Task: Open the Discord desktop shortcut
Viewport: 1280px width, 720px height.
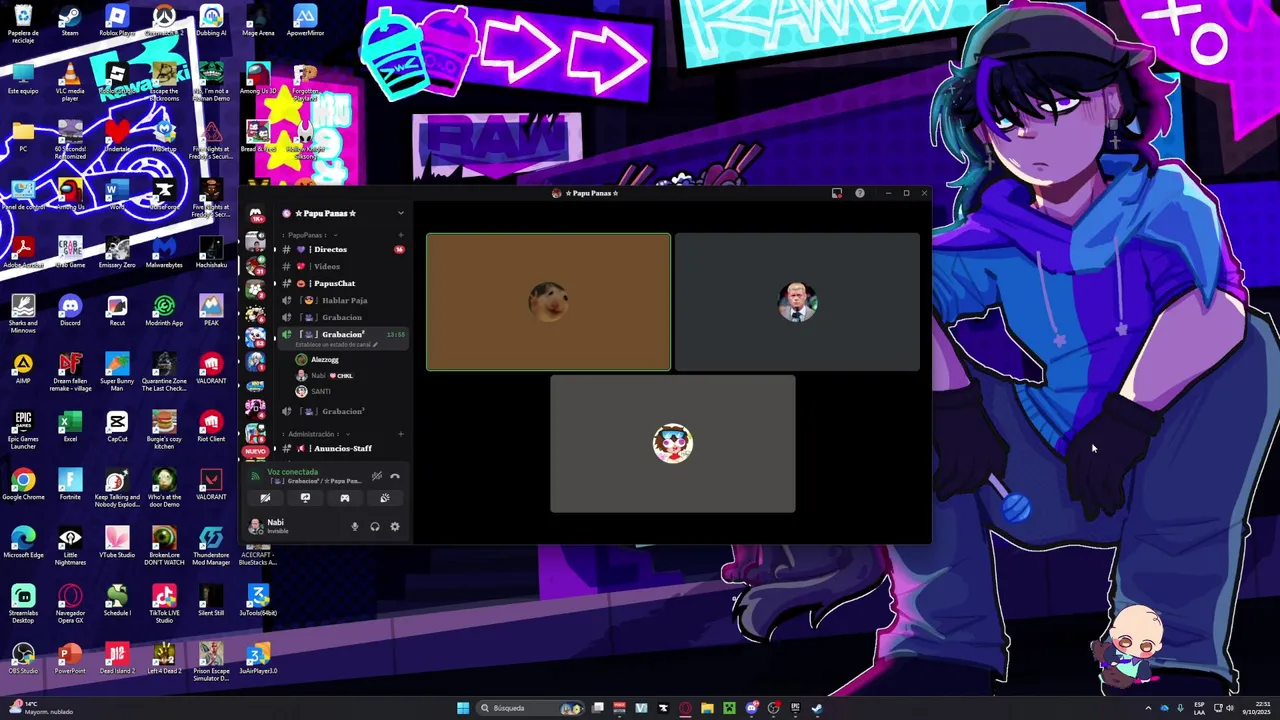Action: (70, 310)
